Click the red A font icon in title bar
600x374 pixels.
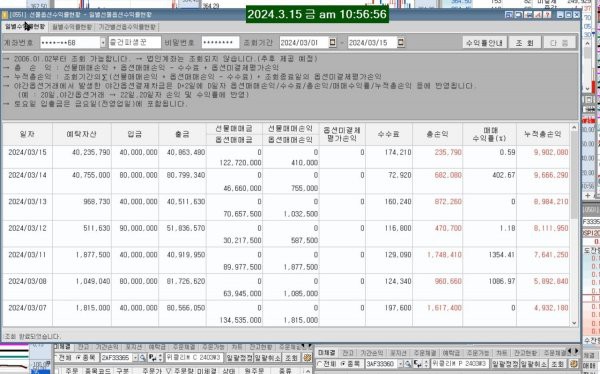[x=538, y=15]
